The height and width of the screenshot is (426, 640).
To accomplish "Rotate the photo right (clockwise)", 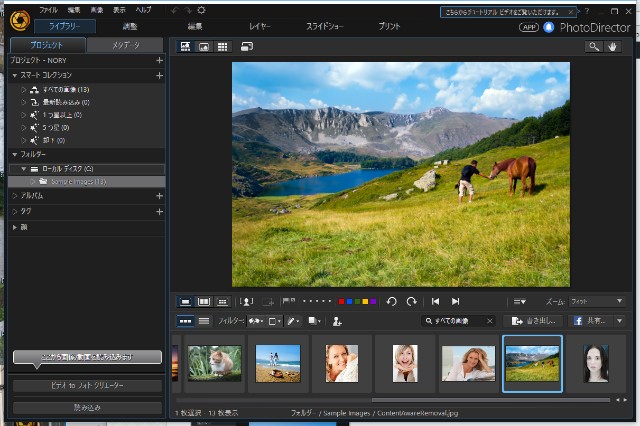I will point(411,301).
